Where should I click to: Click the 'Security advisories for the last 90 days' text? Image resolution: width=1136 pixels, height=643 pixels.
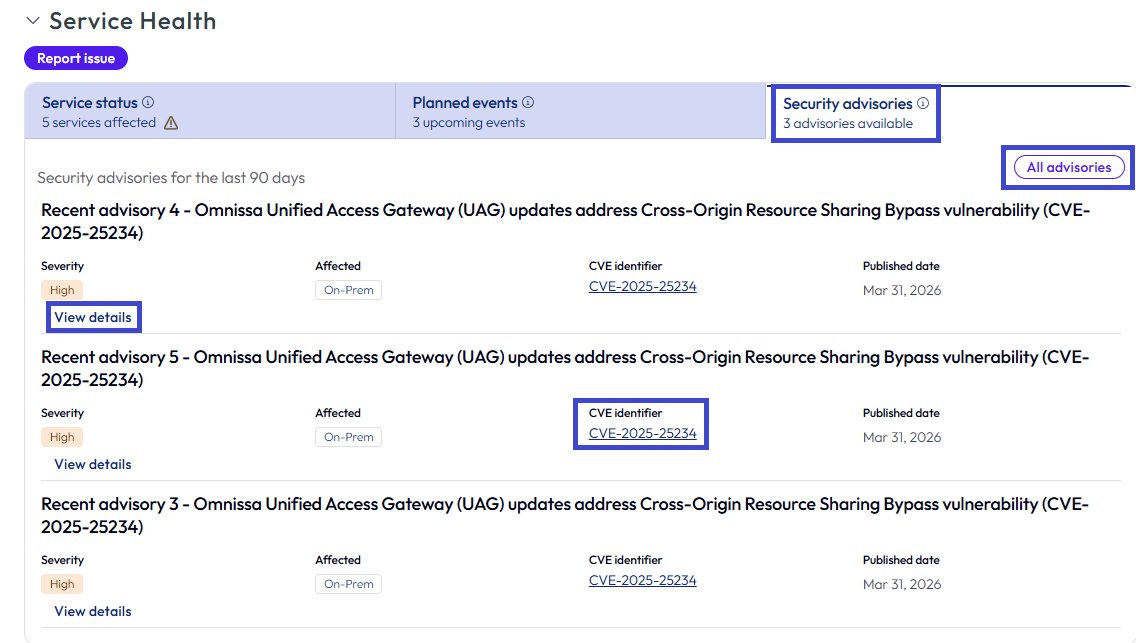(171, 178)
